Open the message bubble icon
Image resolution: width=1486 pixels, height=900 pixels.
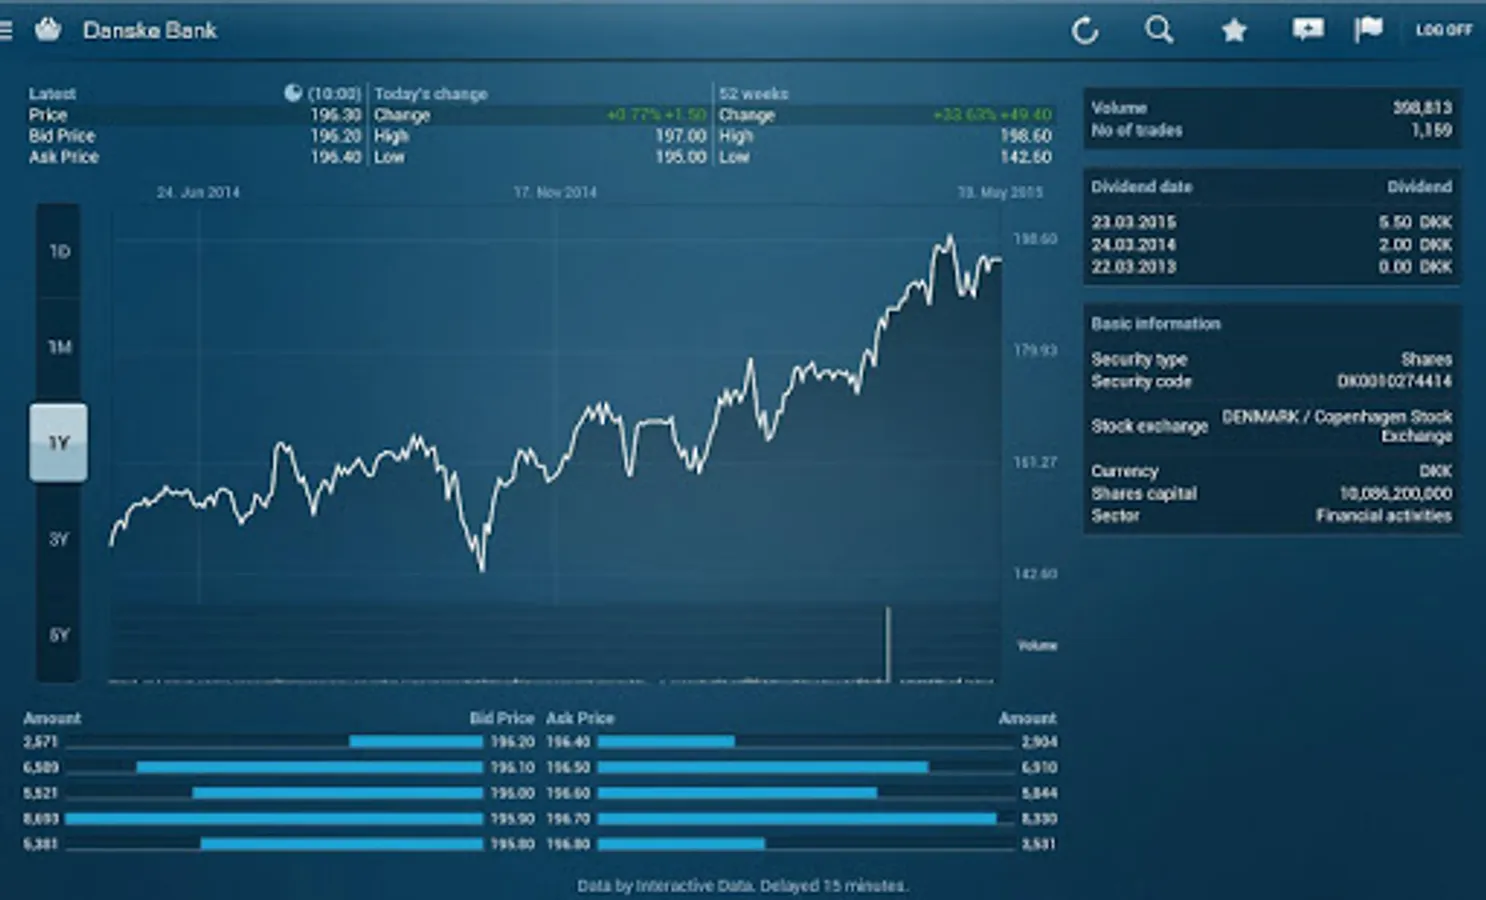pos(1307,30)
